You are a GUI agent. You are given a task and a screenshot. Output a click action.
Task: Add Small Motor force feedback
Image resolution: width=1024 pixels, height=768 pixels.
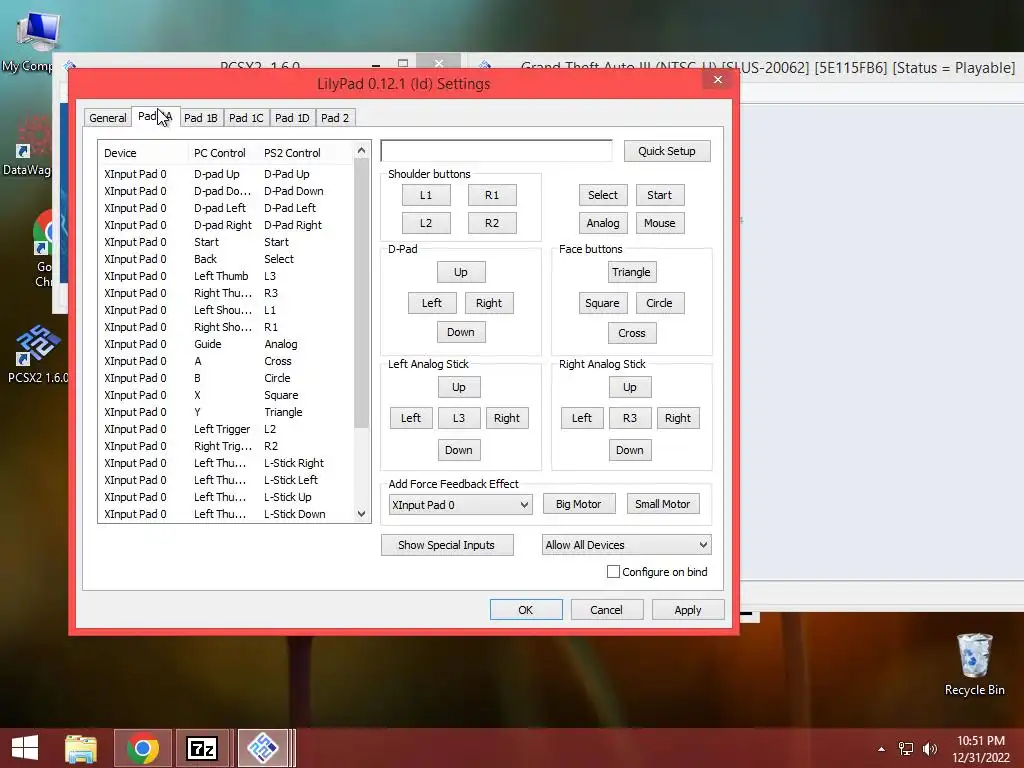point(663,504)
